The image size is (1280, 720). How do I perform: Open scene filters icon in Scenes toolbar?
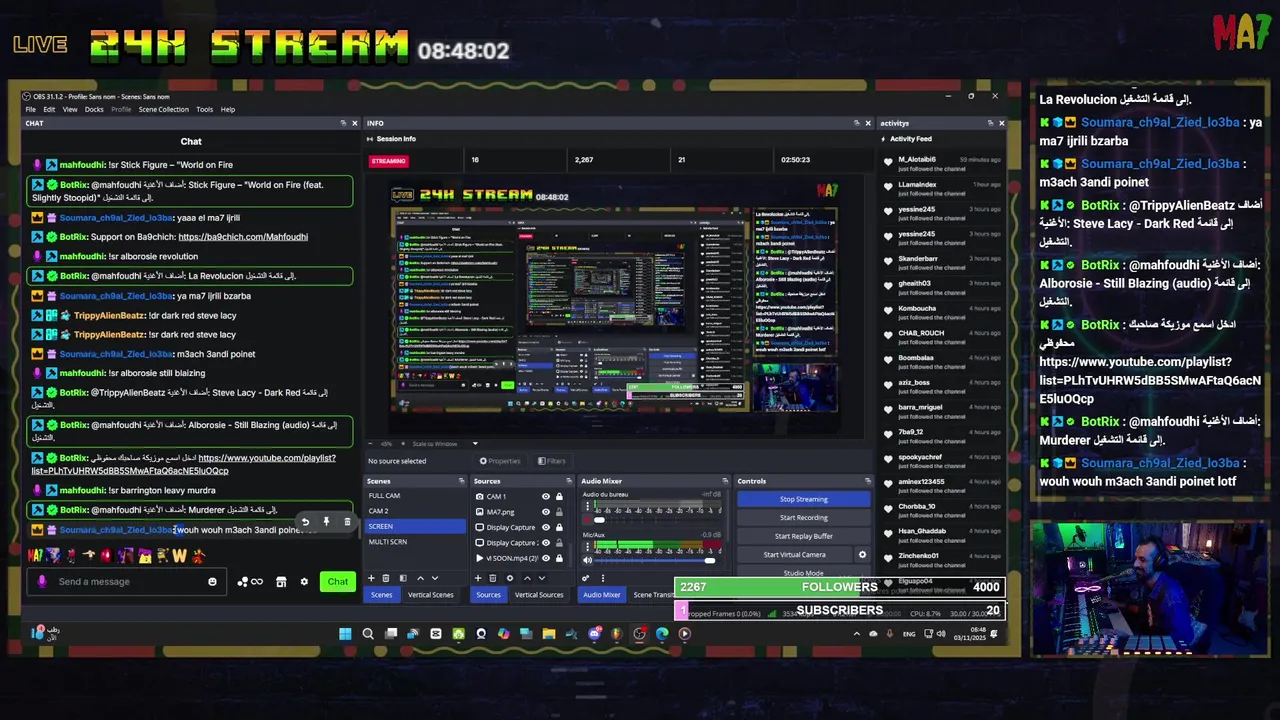[403, 578]
